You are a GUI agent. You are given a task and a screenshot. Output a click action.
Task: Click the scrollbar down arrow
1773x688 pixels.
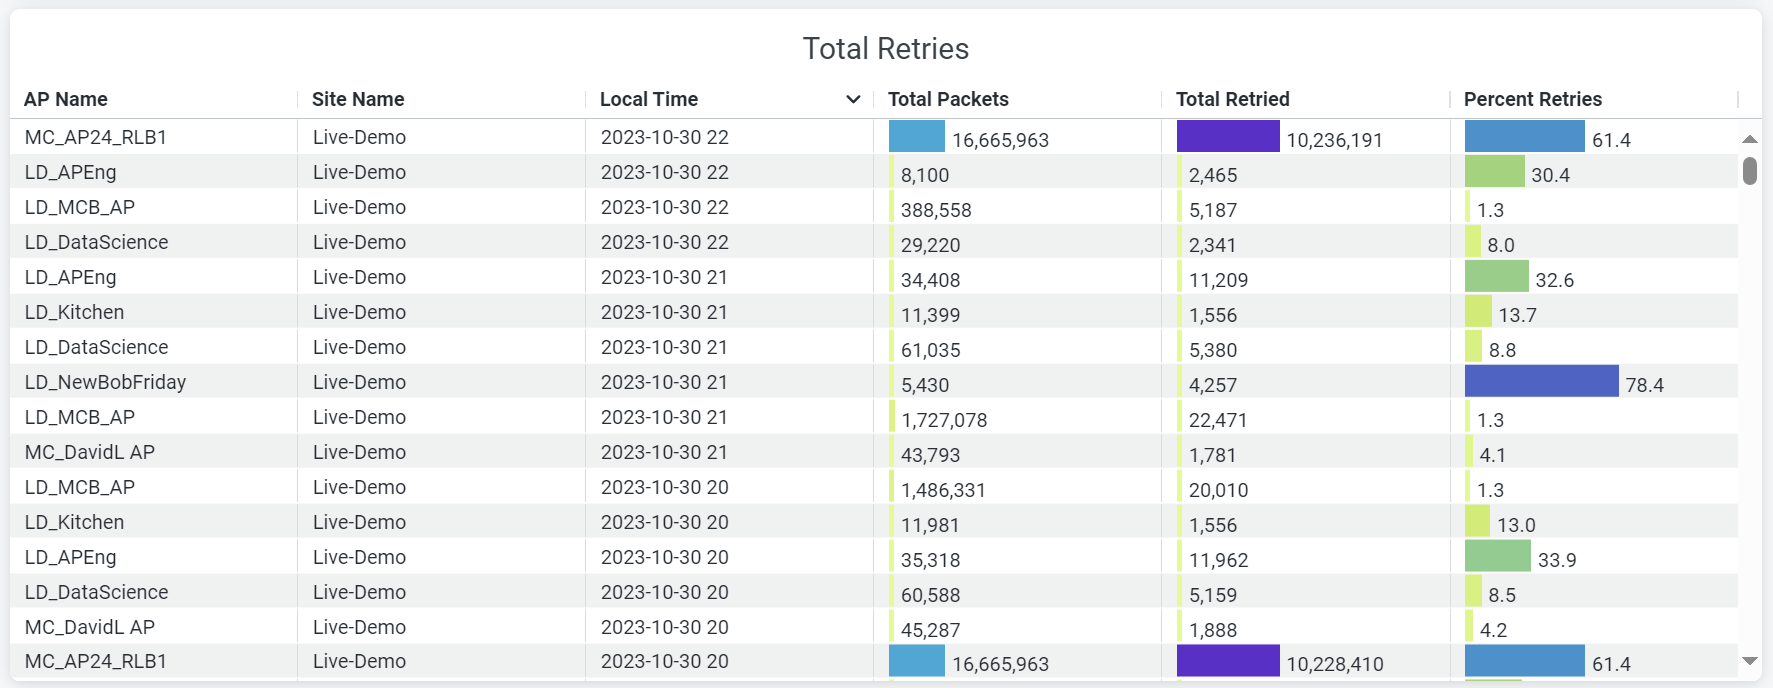click(1749, 661)
